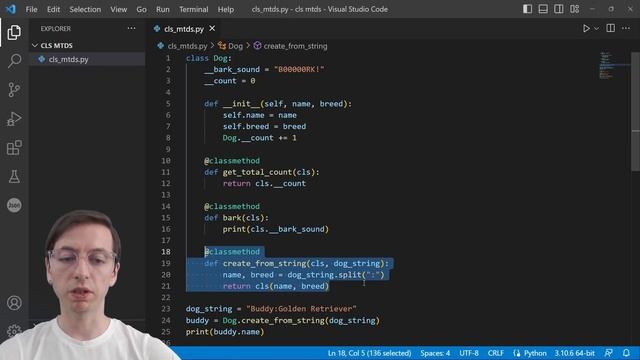Change file encoding UTF-8

(469, 353)
